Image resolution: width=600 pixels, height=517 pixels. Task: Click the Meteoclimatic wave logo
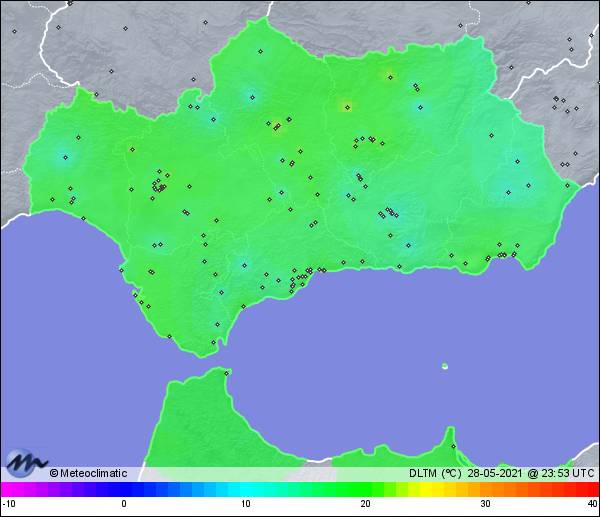pyautogui.click(x=25, y=463)
